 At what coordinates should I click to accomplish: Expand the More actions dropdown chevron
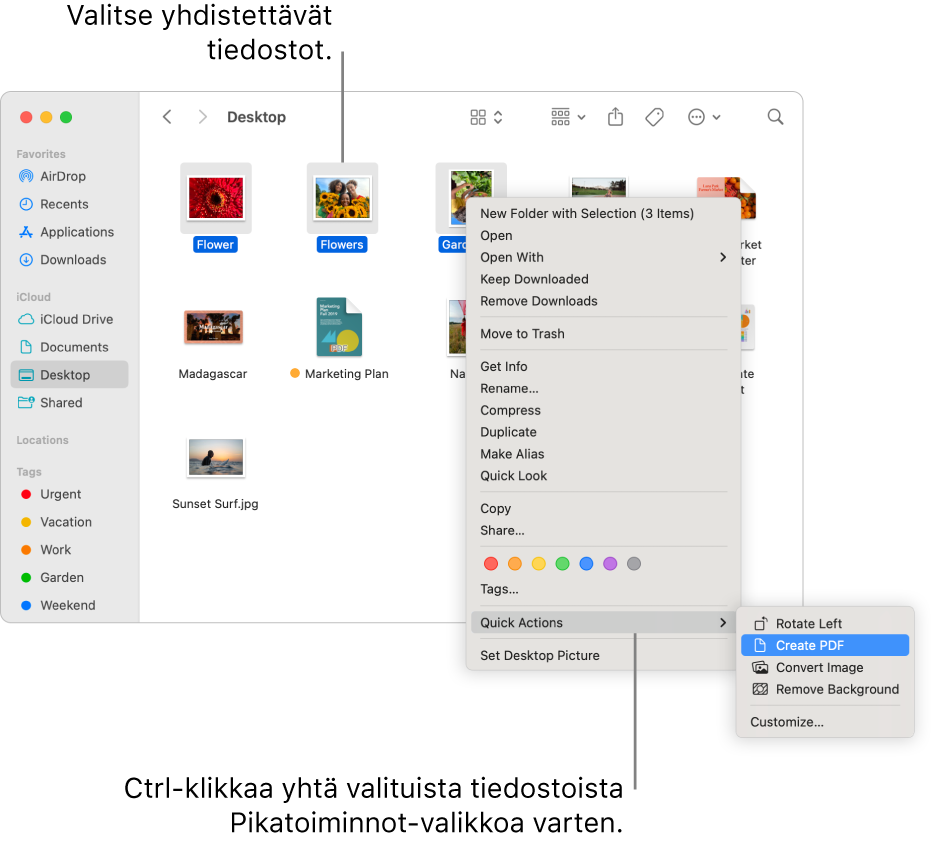click(717, 117)
